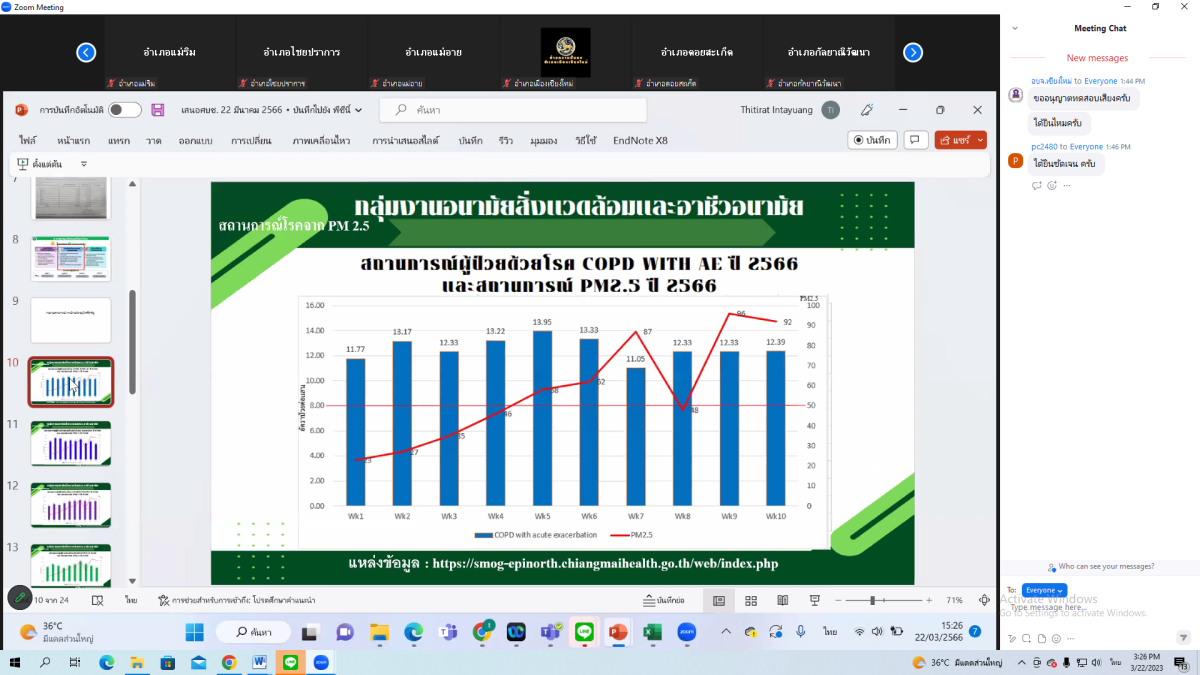Switch to Normal view icon
Viewport: 1200px width, 675px height.
tap(719, 600)
